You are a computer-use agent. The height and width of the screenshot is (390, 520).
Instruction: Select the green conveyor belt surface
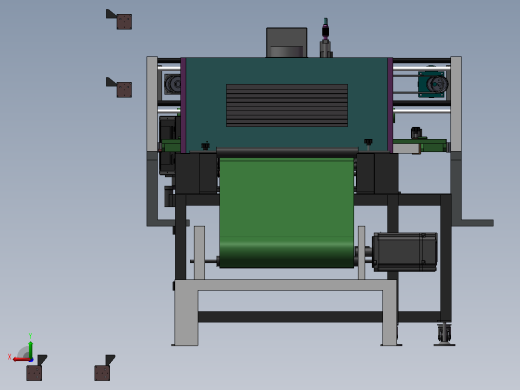tap(287, 212)
